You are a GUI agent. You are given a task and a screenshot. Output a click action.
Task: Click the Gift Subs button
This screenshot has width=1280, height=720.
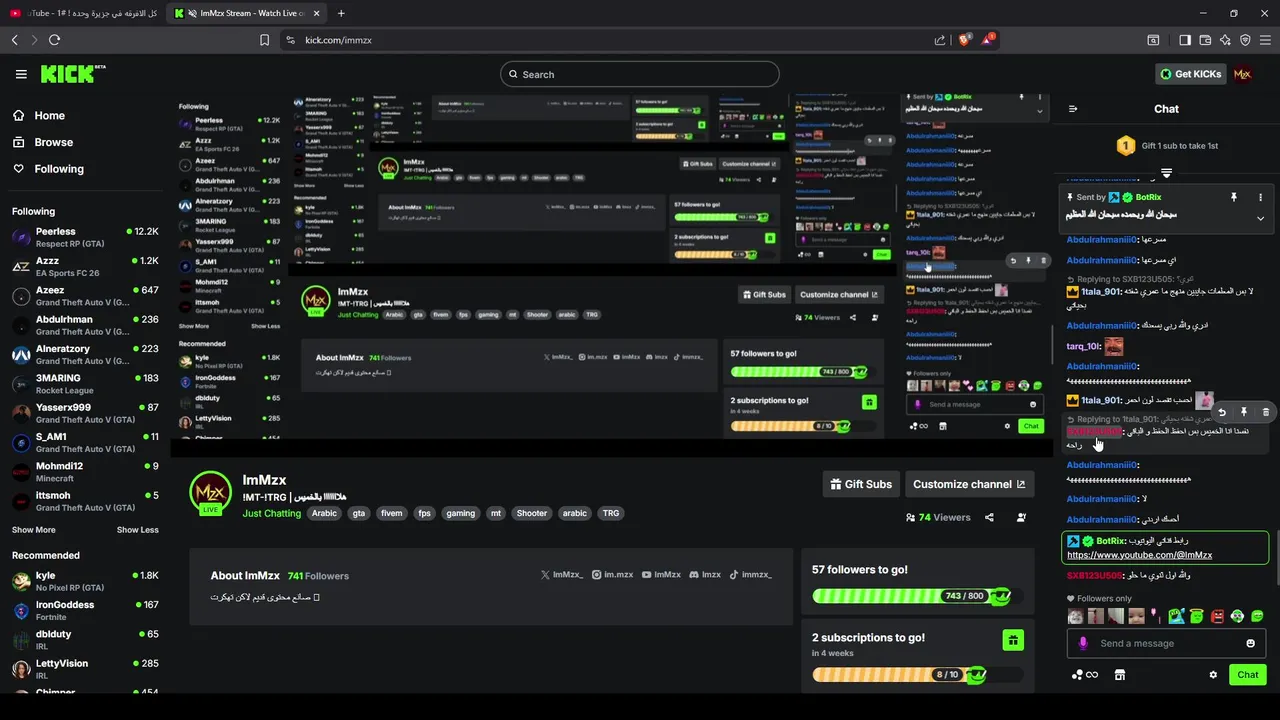[861, 484]
